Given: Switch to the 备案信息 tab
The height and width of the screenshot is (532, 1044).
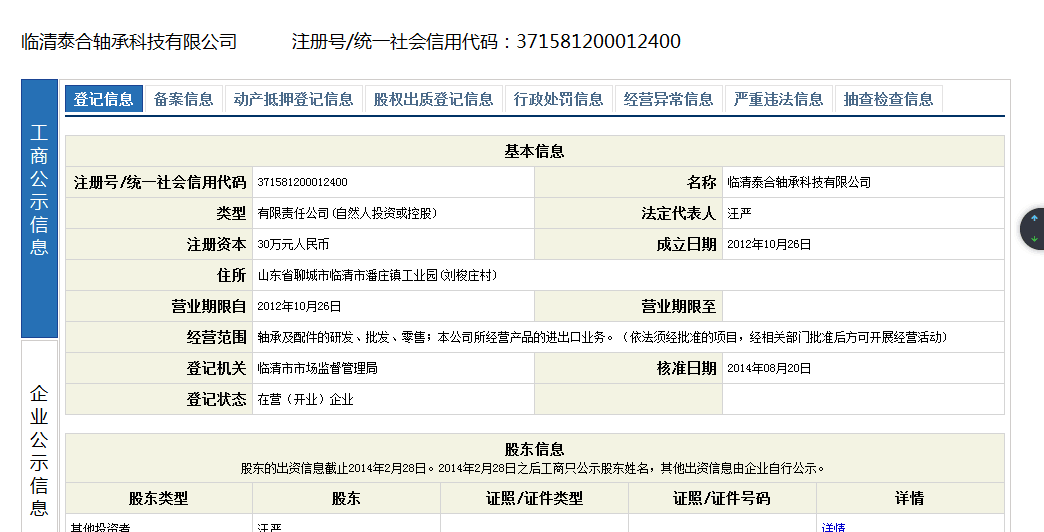Looking at the screenshot, I should click(184, 99).
